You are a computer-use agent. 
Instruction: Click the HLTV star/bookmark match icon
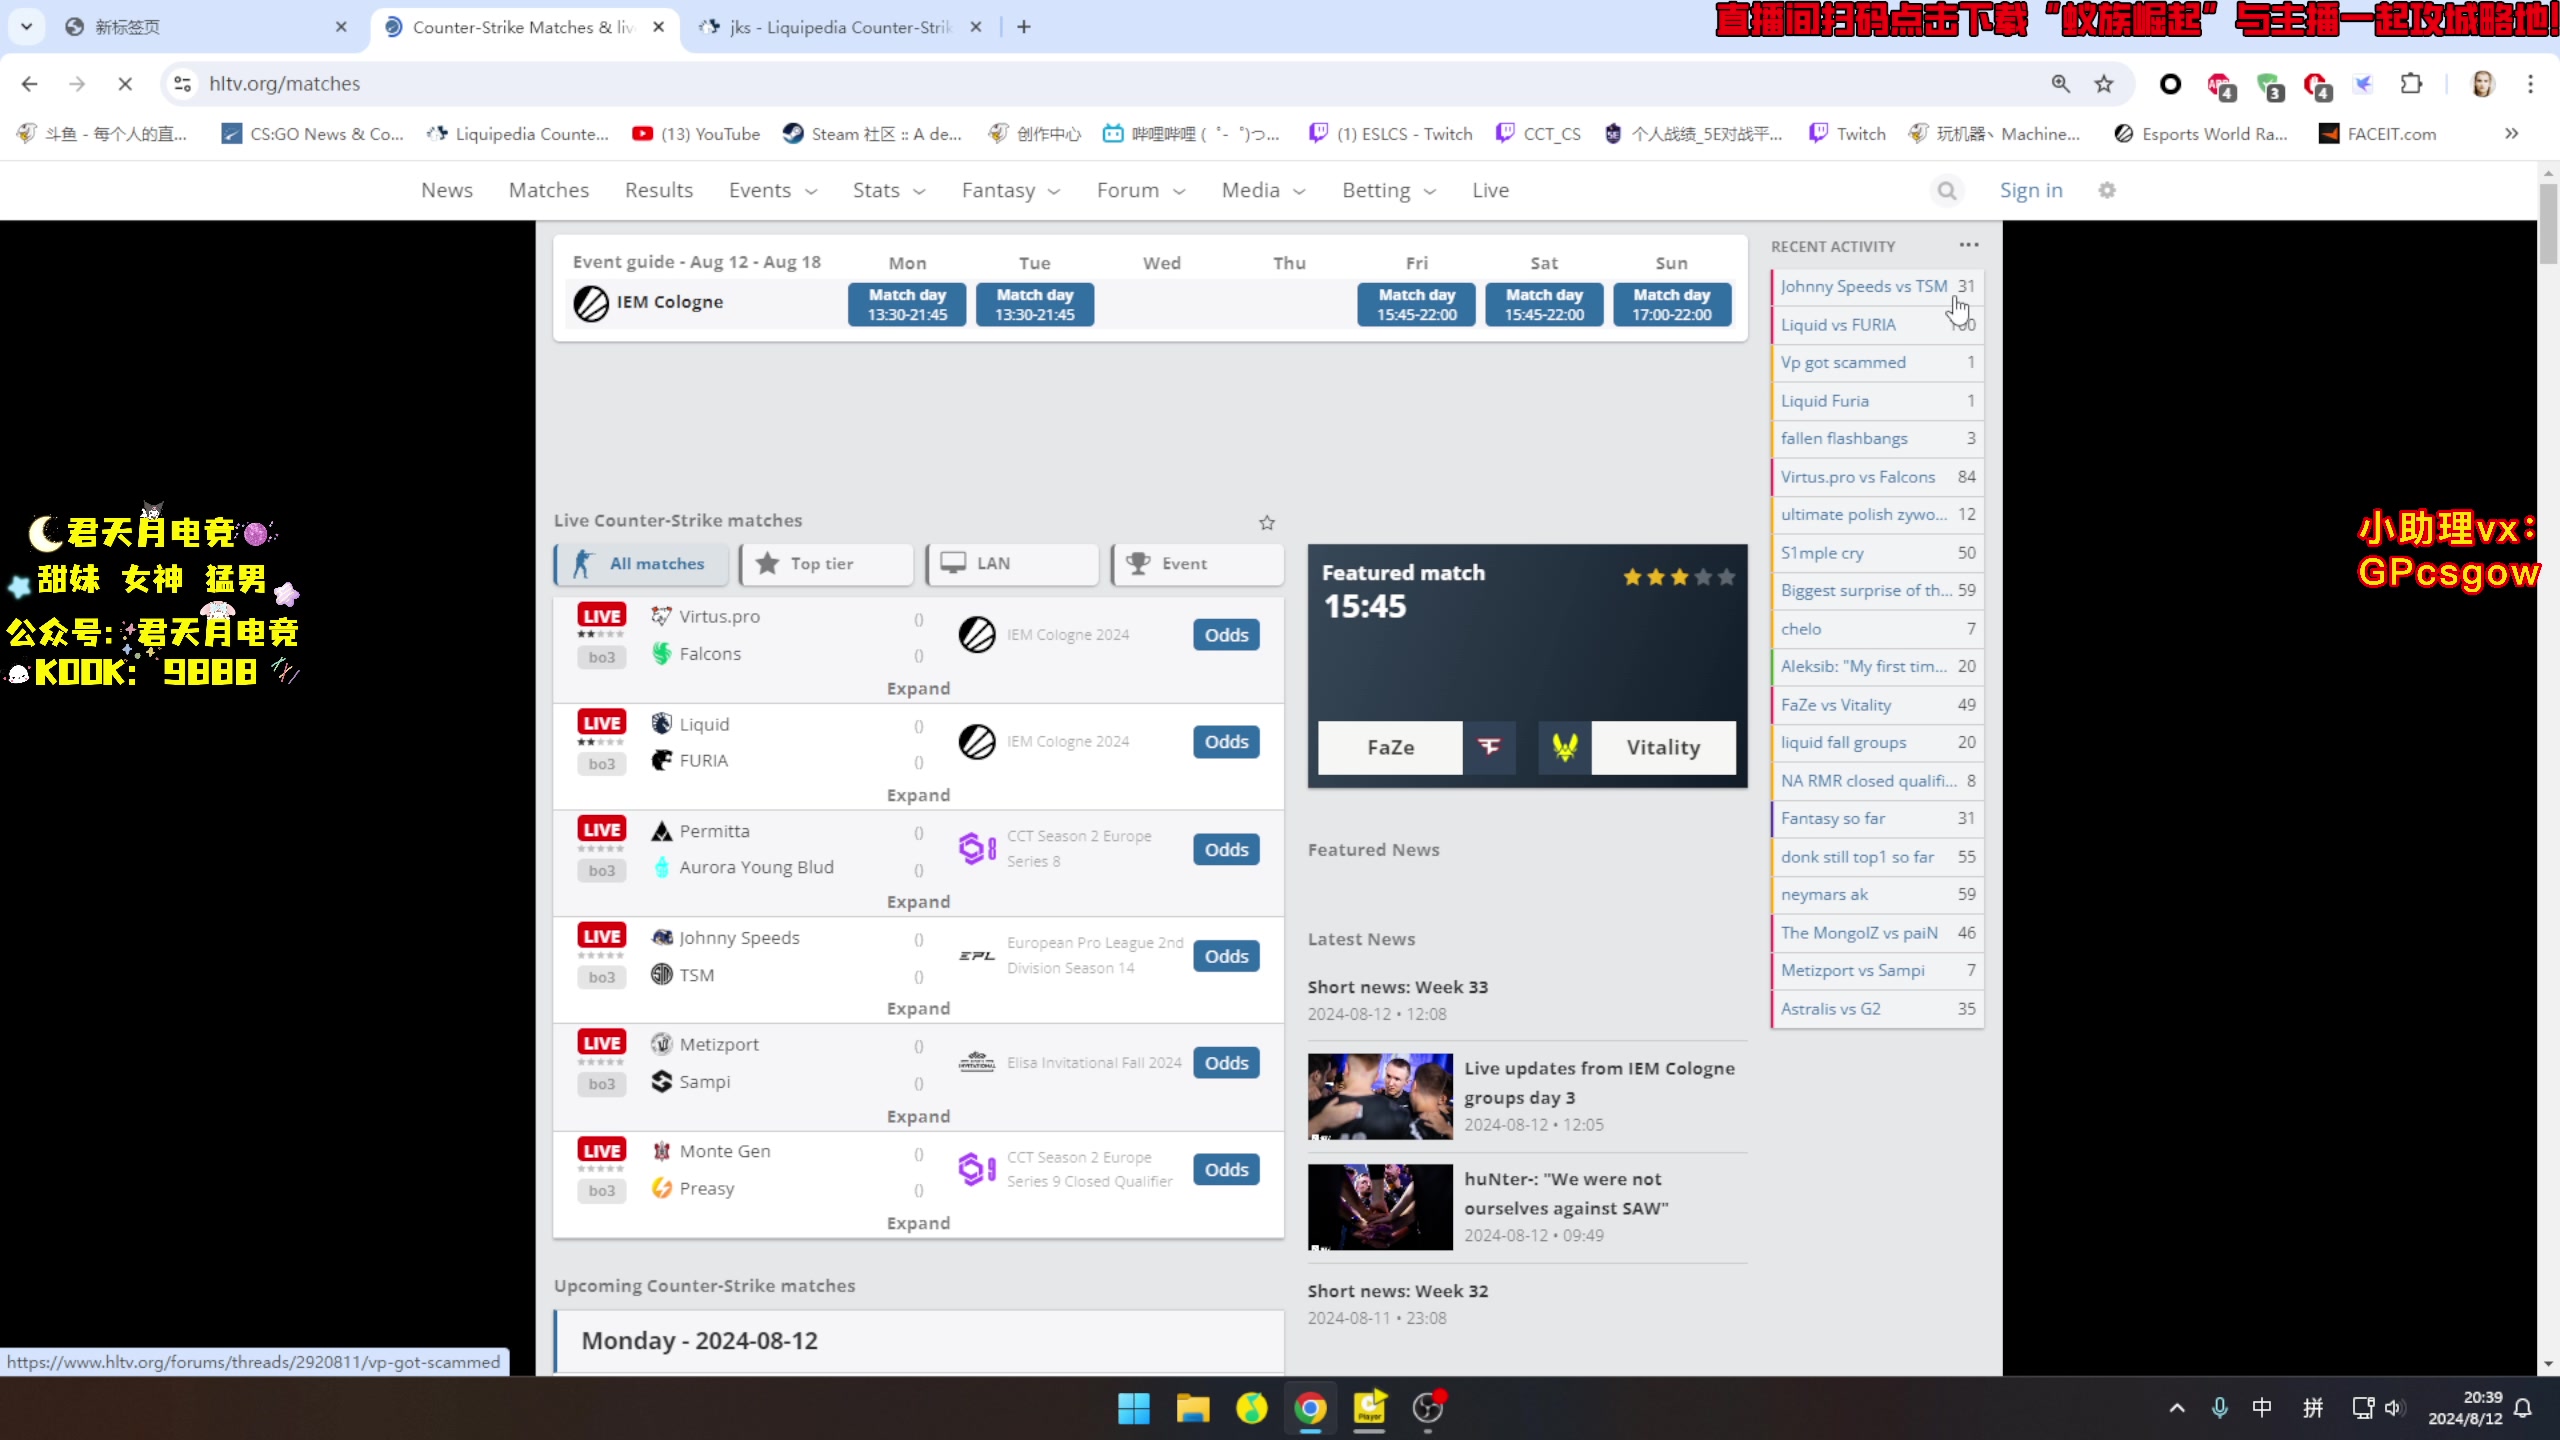[x=1266, y=522]
